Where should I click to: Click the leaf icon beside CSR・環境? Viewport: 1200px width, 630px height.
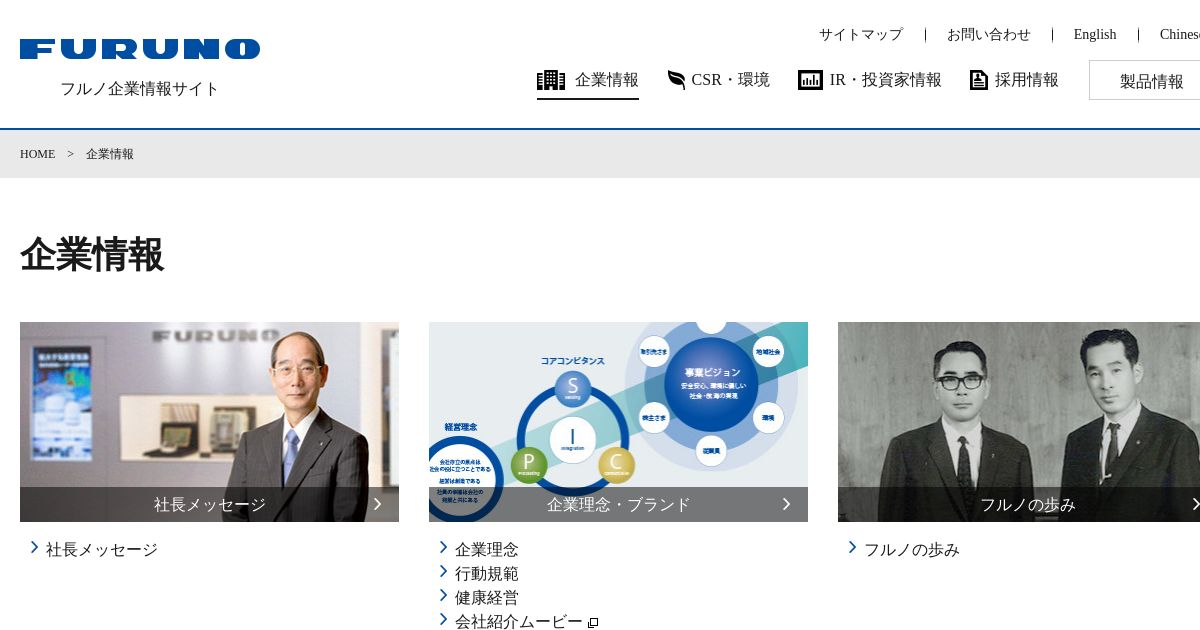677,80
